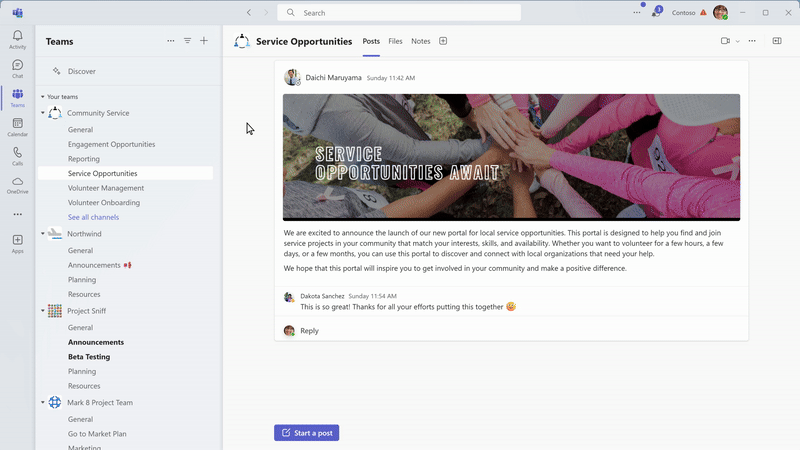Viewport: 800px width, 450px height.
Task: Open the Northwind Resources channel
Action: [84, 294]
